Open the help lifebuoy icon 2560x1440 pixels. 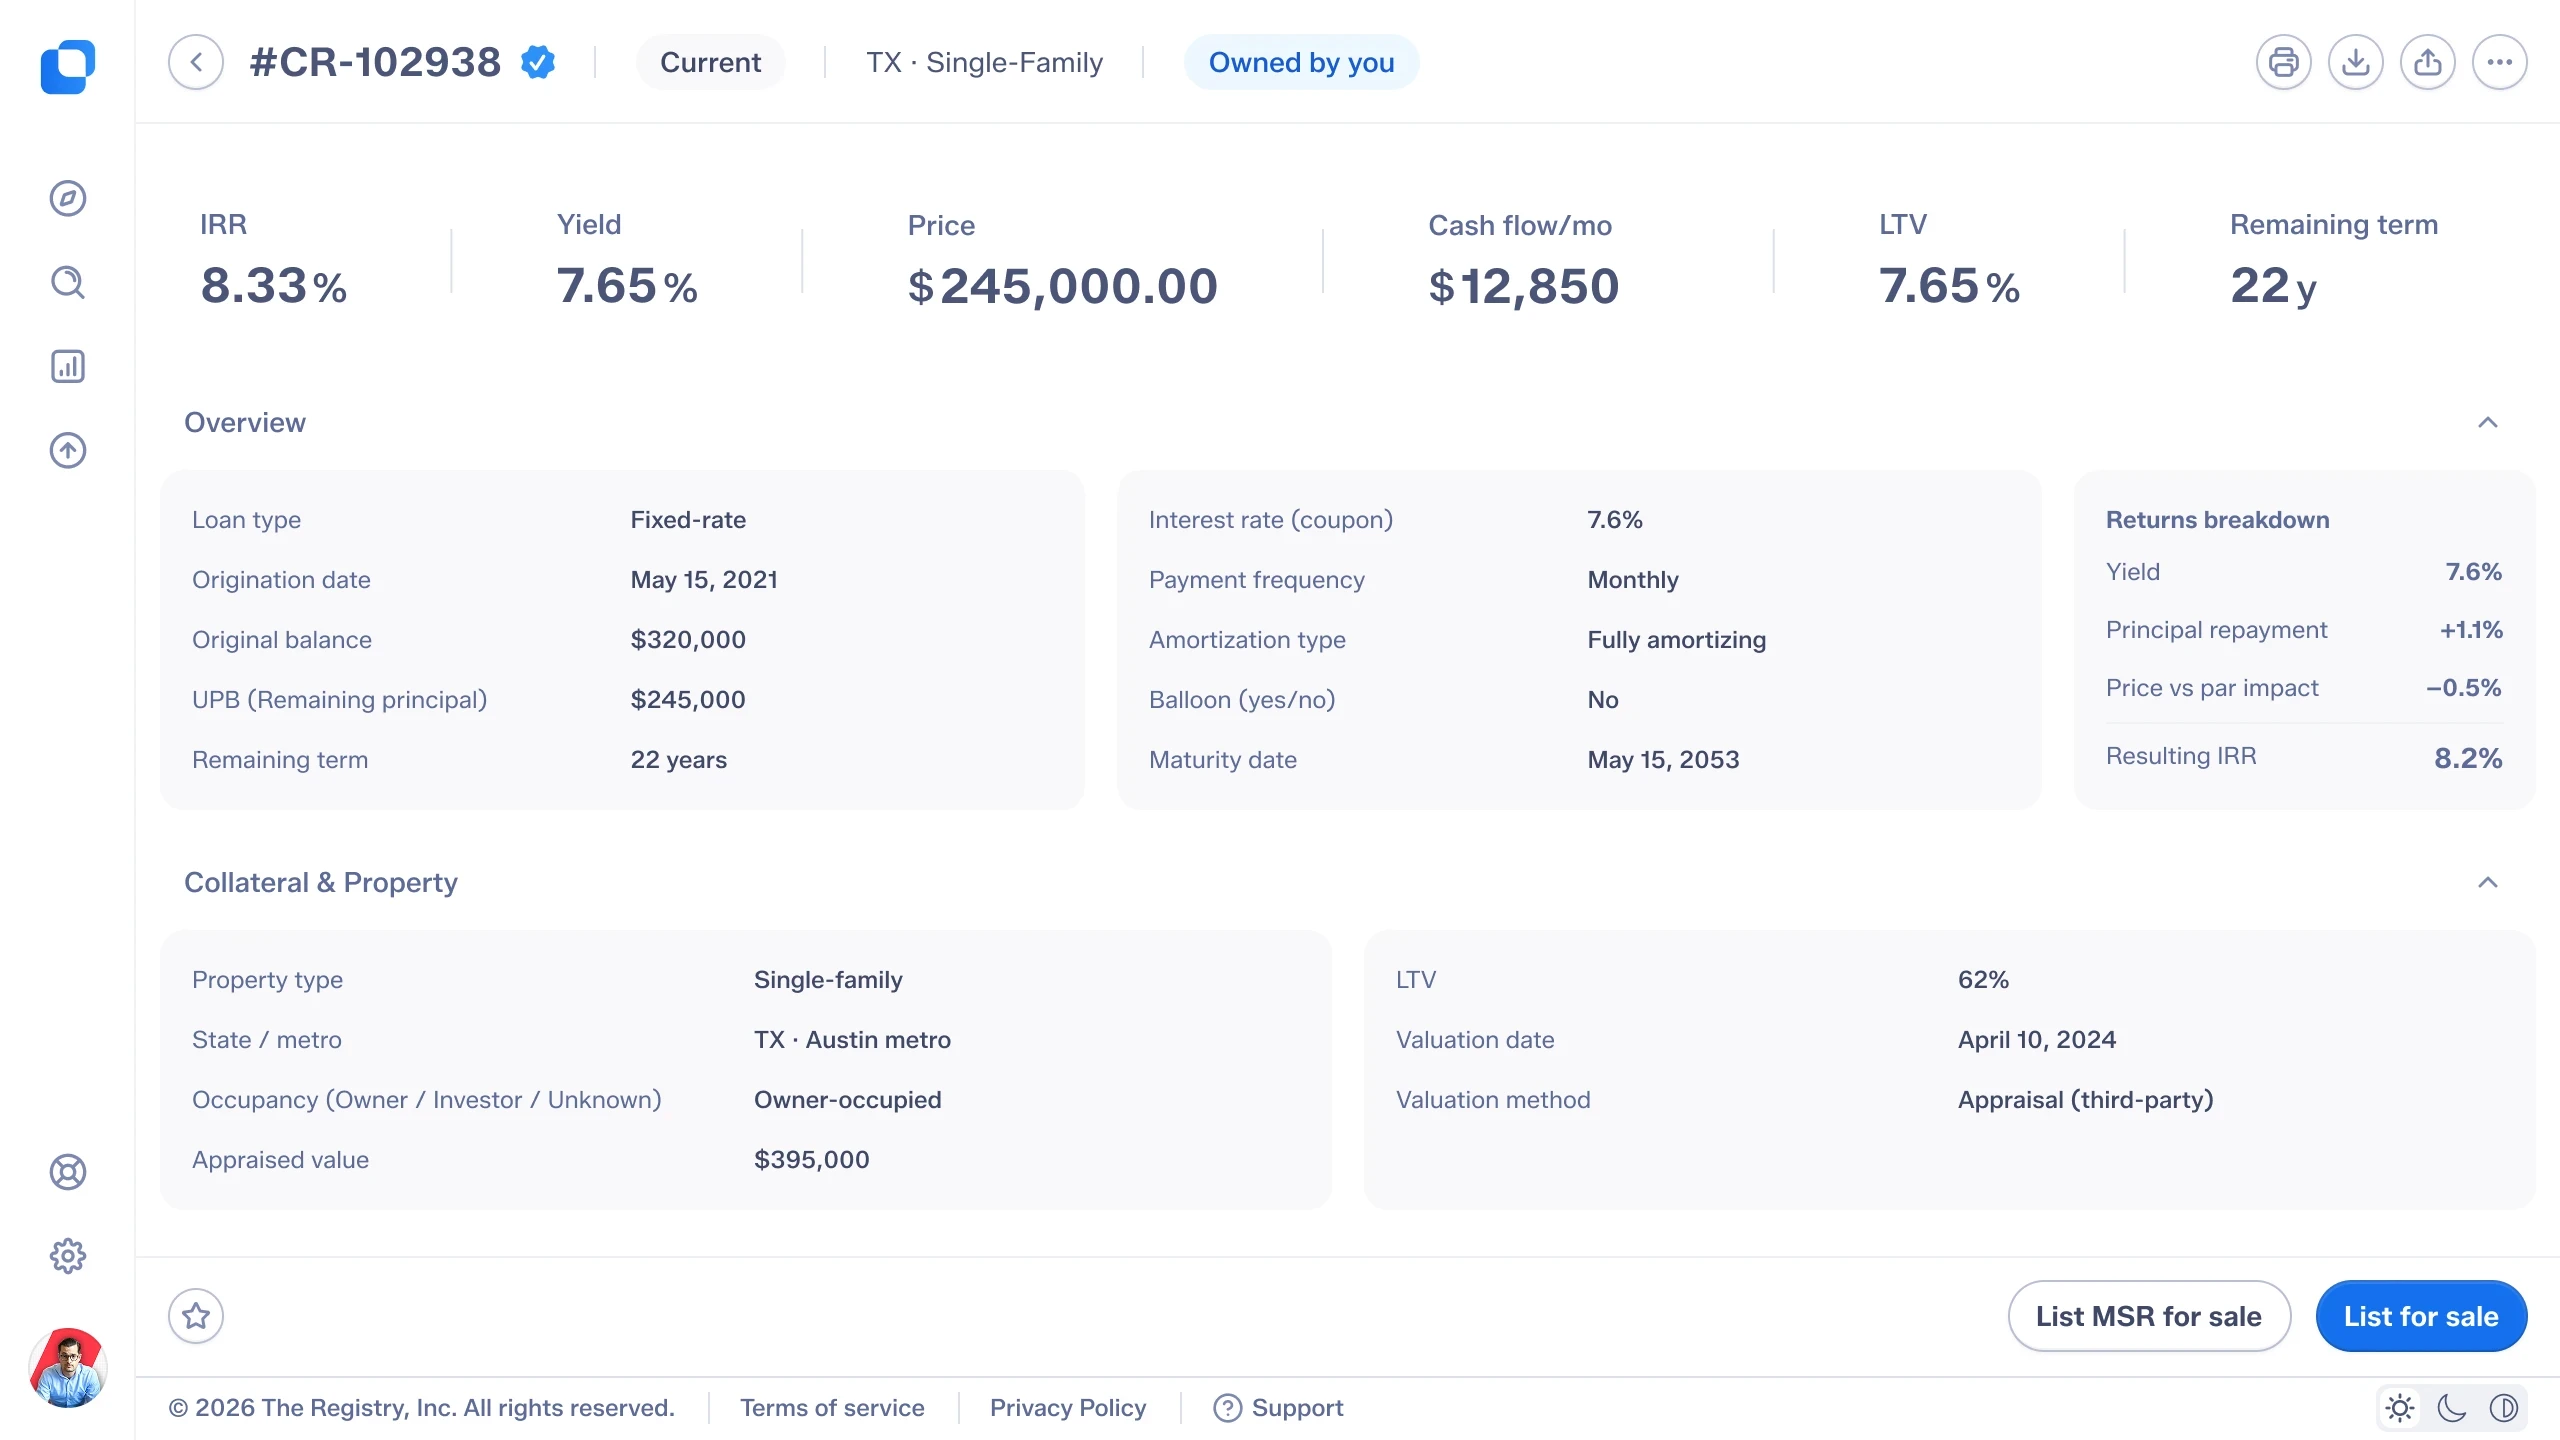(68, 1172)
